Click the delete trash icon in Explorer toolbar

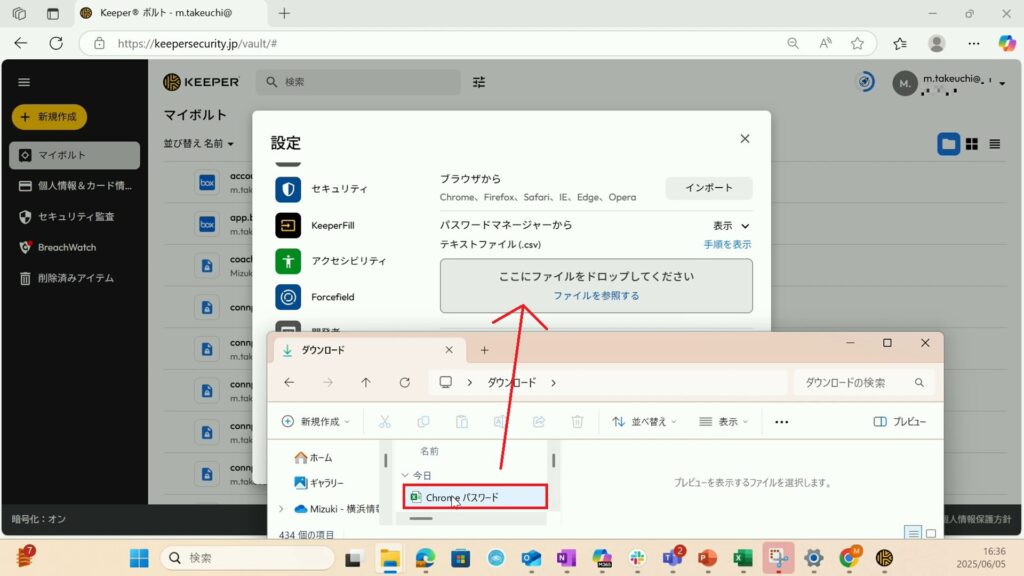pos(577,422)
